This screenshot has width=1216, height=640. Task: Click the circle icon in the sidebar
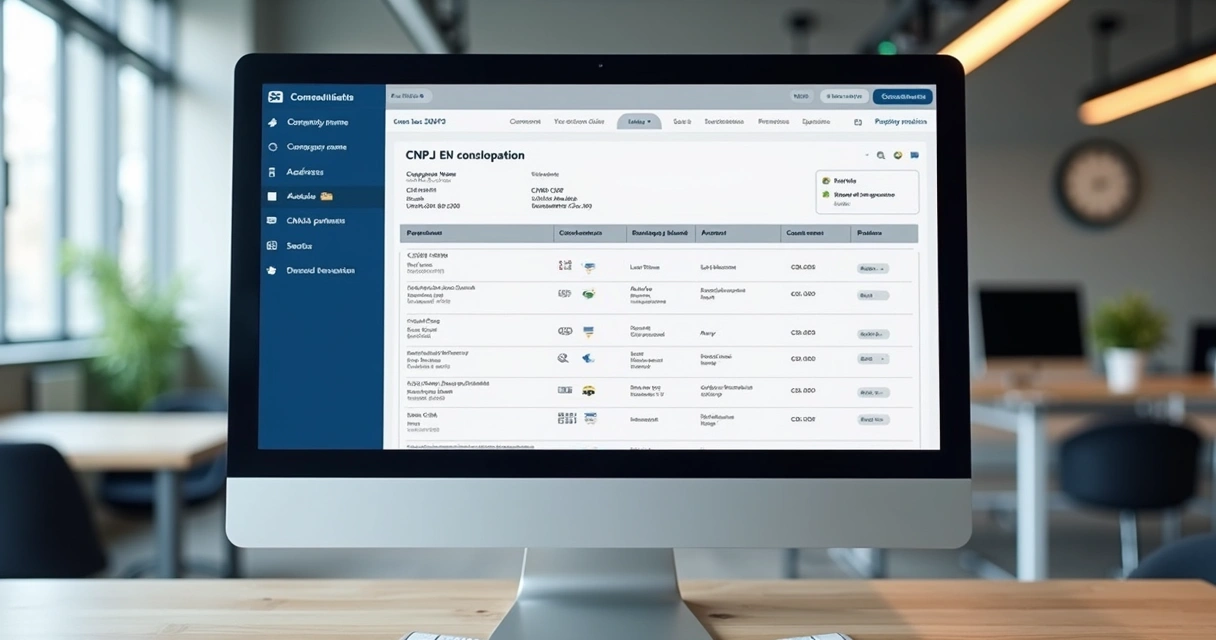tap(273, 147)
